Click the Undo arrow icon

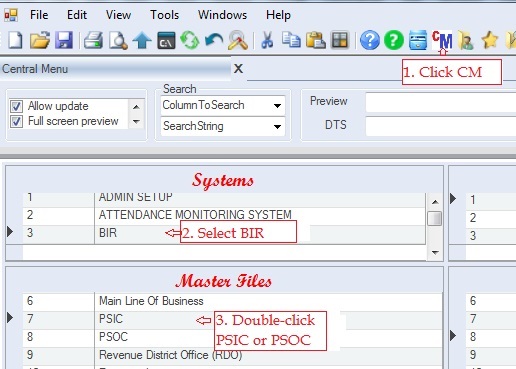point(214,40)
